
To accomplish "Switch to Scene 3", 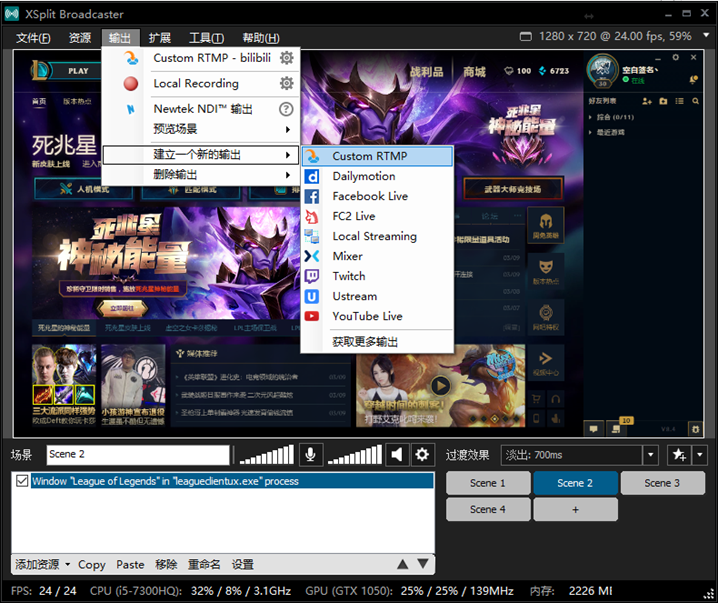I will click(662, 483).
